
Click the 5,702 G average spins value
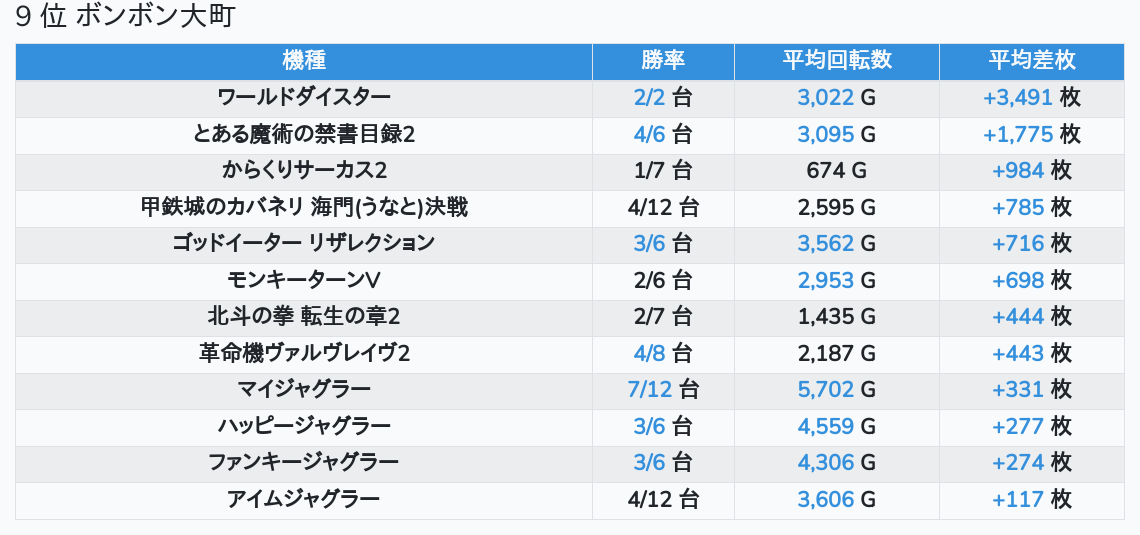(837, 390)
